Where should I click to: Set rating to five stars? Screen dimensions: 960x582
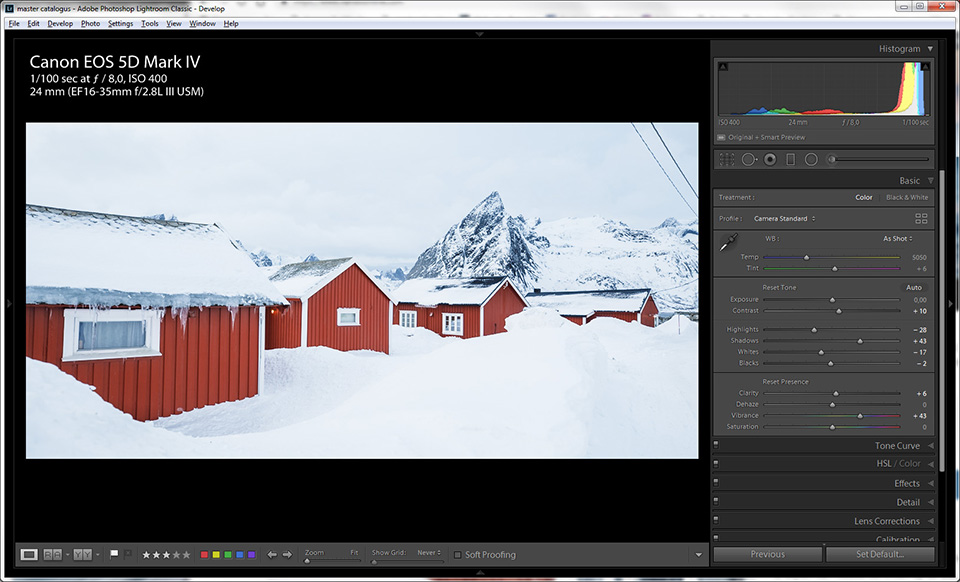point(186,555)
